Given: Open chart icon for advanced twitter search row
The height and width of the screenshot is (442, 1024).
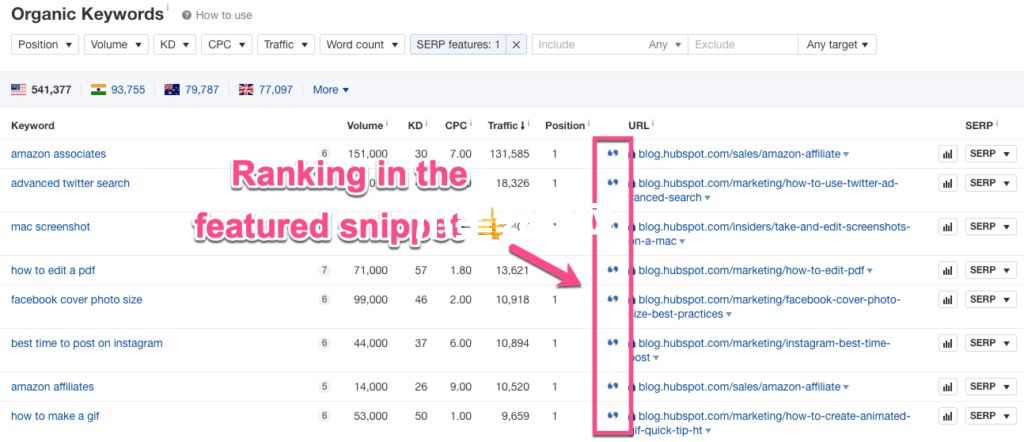Looking at the screenshot, I should (x=946, y=183).
